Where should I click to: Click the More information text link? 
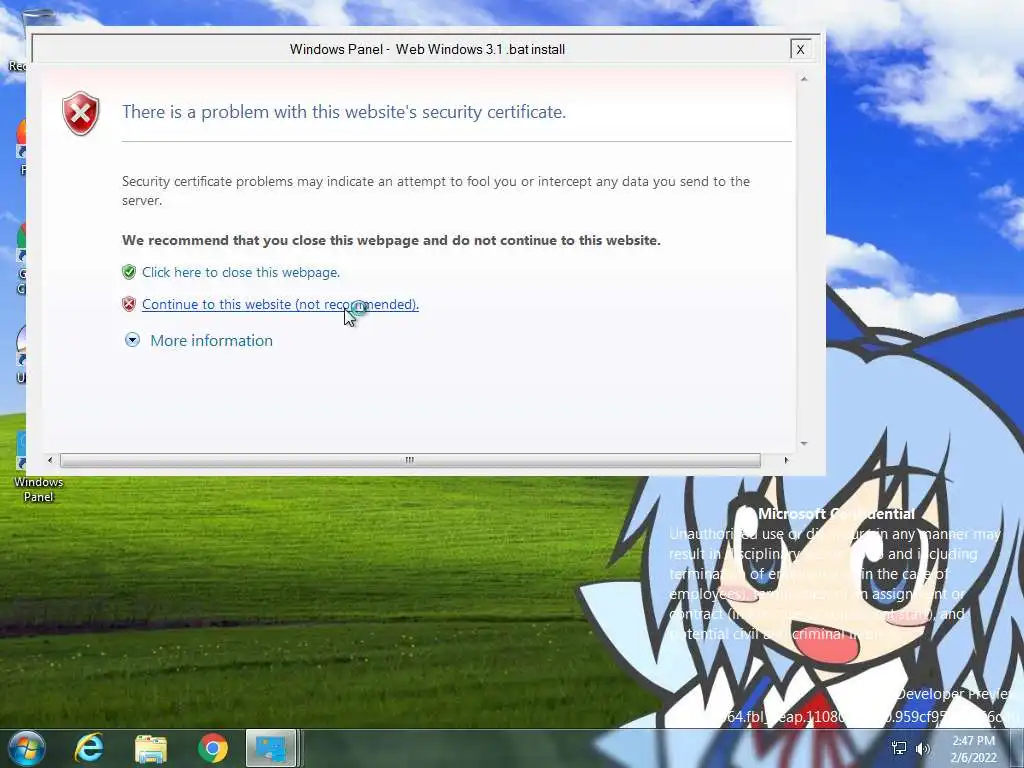pos(212,340)
